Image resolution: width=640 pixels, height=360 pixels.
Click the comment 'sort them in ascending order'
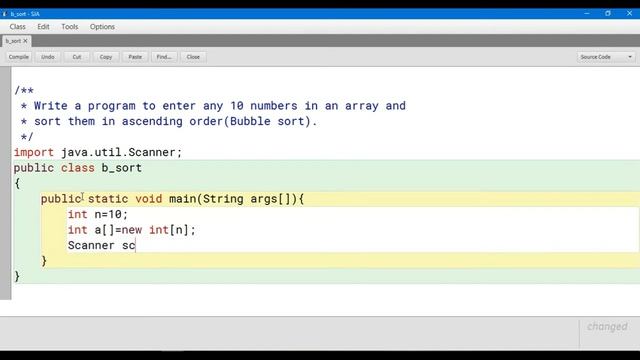point(176,121)
